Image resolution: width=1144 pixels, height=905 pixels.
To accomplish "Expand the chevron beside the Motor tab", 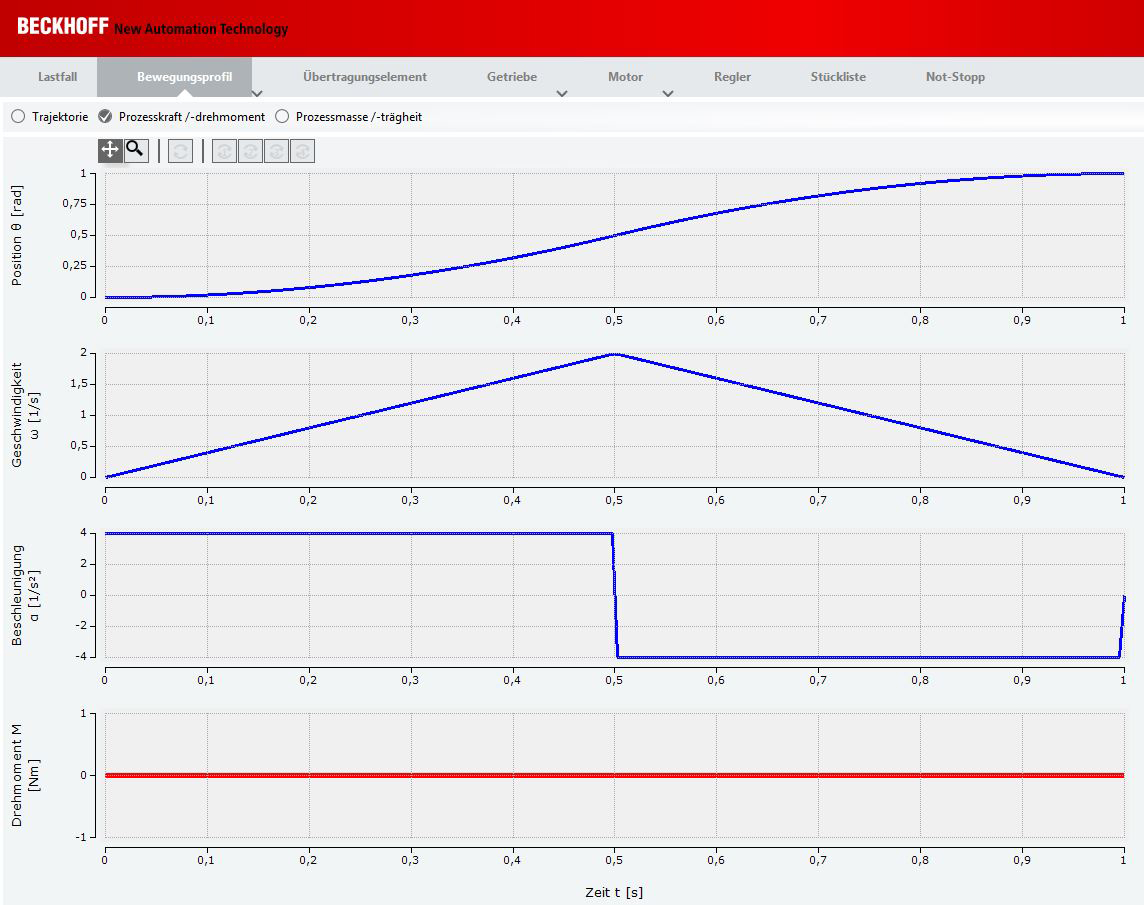I will coord(668,93).
